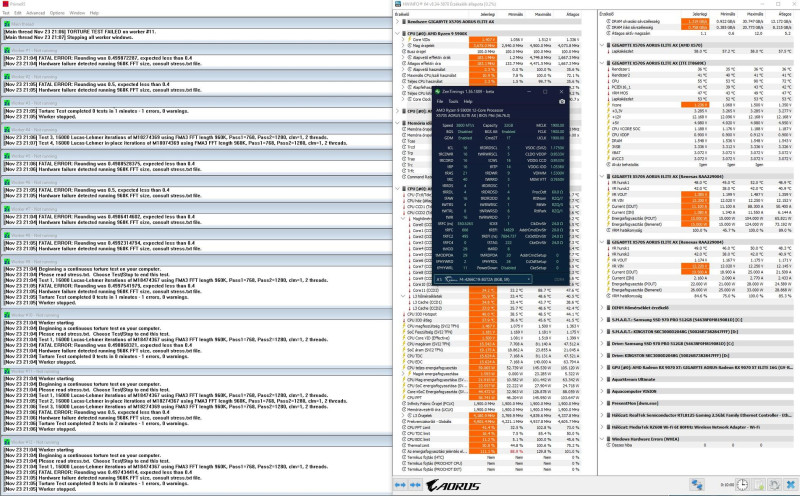The width and height of the screenshot is (800, 496).
Task: Collapse CPU [#0]: AMD Ryzen 9 5900X sensor group
Action: pyautogui.click(x=398, y=33)
